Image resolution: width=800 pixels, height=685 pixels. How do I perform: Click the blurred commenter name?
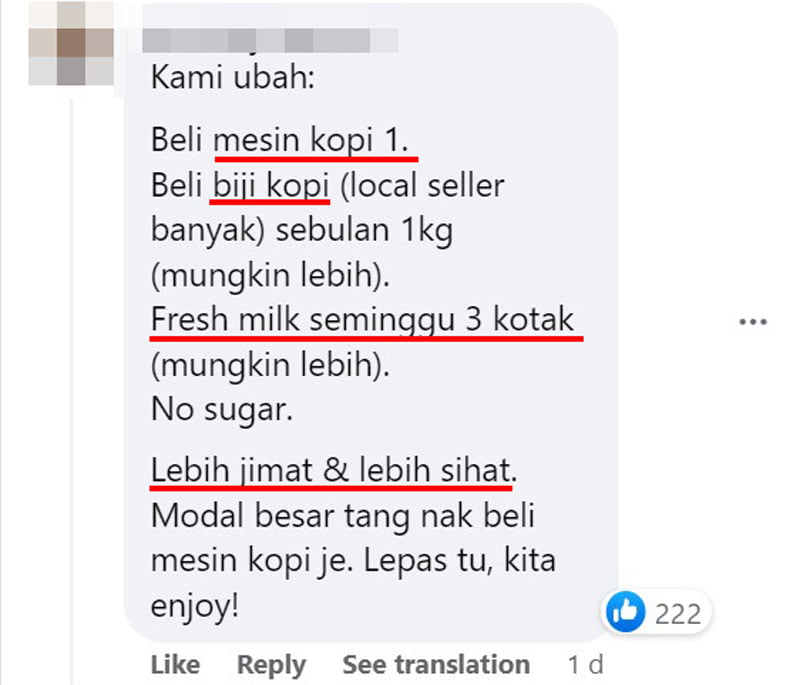(270, 40)
